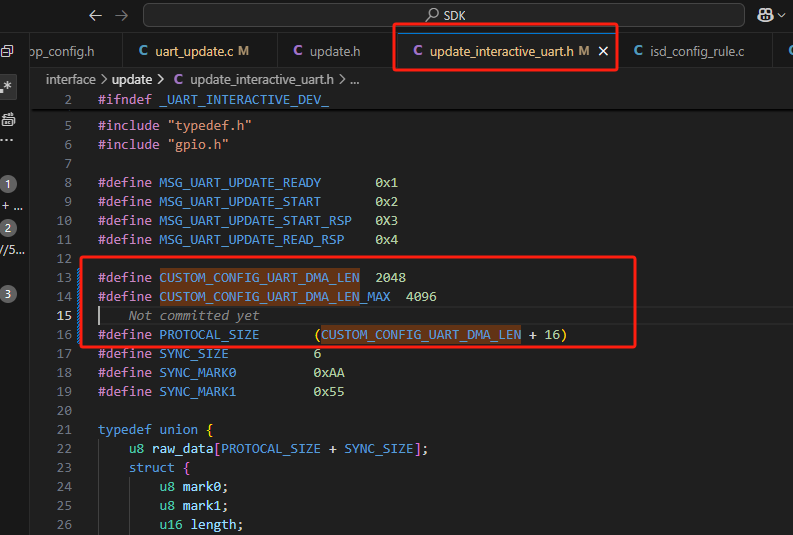Click the SDK command center search box
Image resolution: width=793 pixels, height=535 pixels.
(x=444, y=15)
